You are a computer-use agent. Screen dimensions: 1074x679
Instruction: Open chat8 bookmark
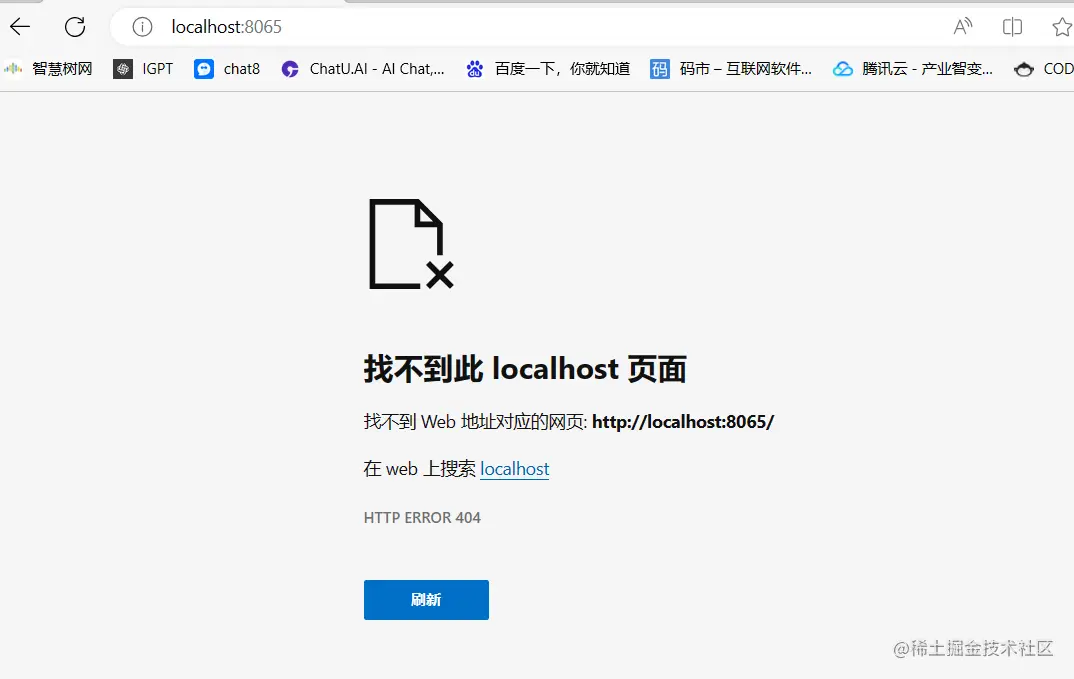[227, 69]
